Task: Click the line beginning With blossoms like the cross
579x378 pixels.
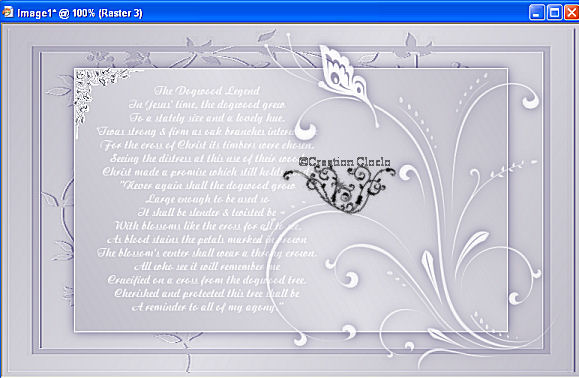Action: click(x=207, y=226)
